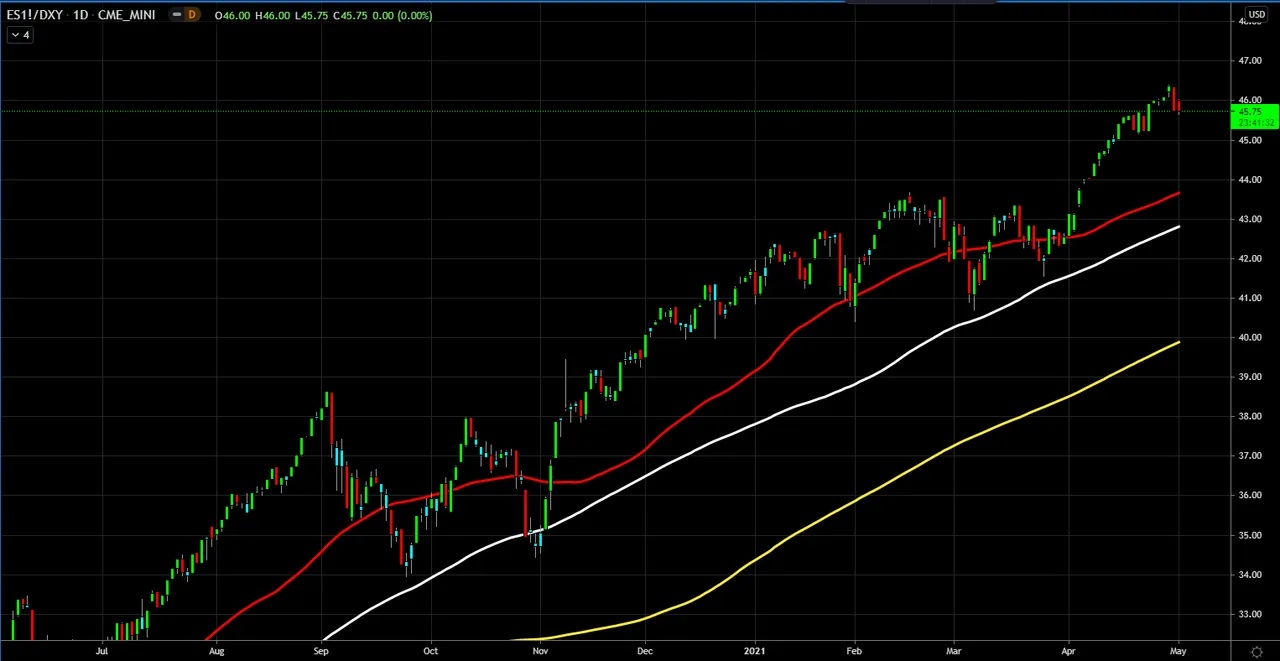Image resolution: width=1280 pixels, height=661 pixels.
Task: Click the CME_MINI exchange label
Action: click(x=126, y=15)
